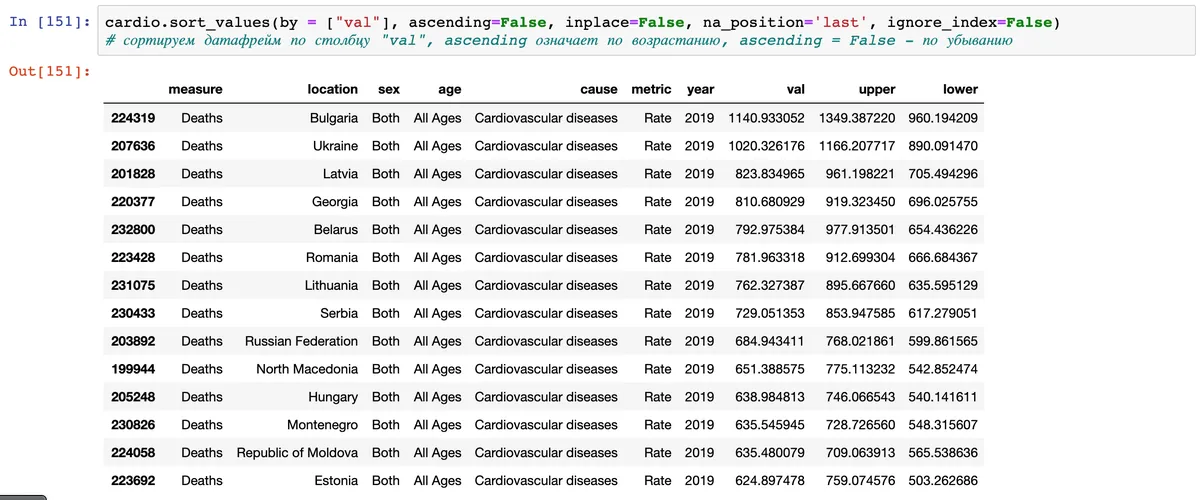Screen dimensions: 1200x500
Task: Click Latvia's upper value 961.198221
Action: (861, 174)
